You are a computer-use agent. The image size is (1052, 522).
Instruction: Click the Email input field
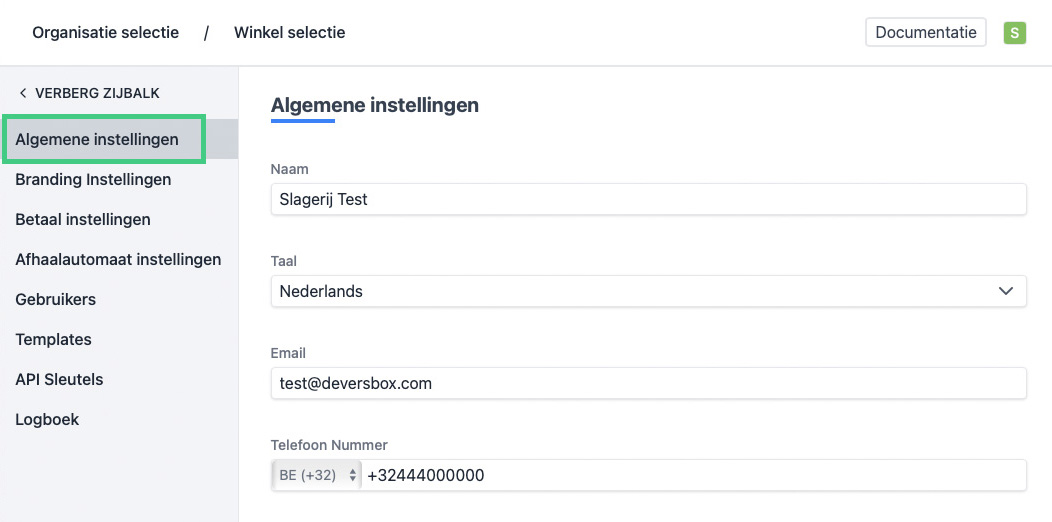pos(648,383)
